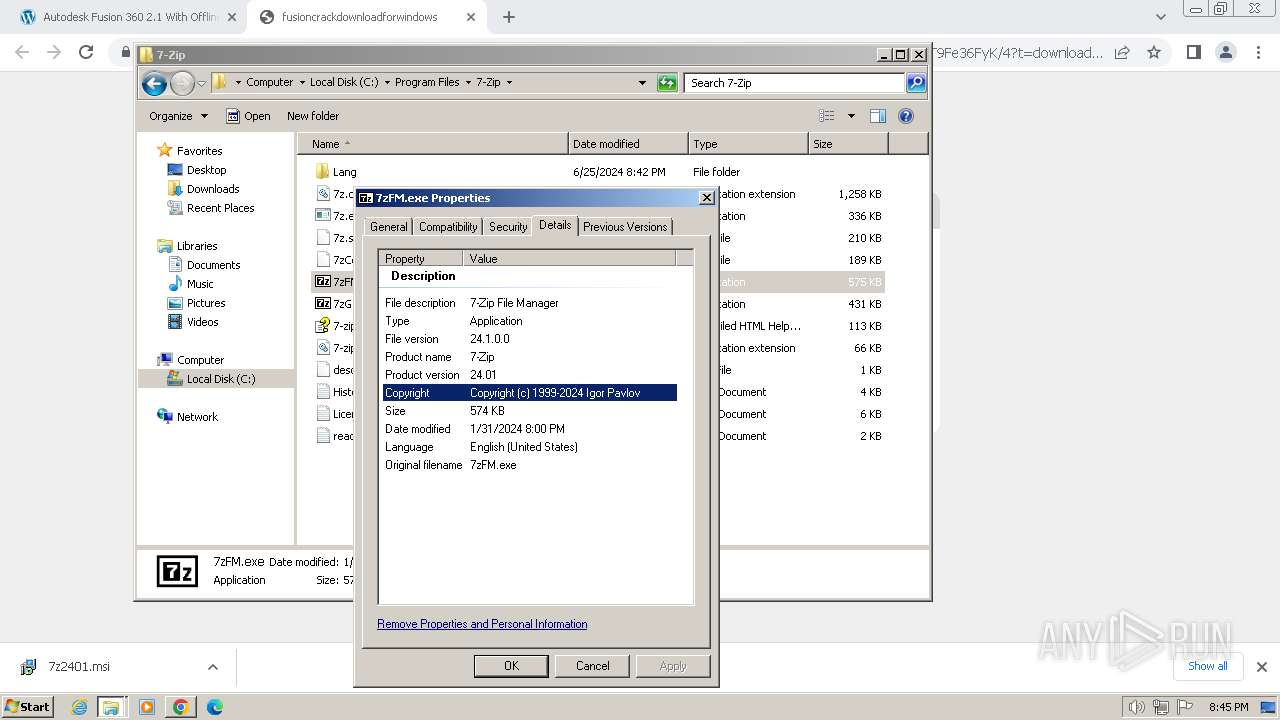
Task: Select the 7-zip help file icon
Action: [x=322, y=326]
